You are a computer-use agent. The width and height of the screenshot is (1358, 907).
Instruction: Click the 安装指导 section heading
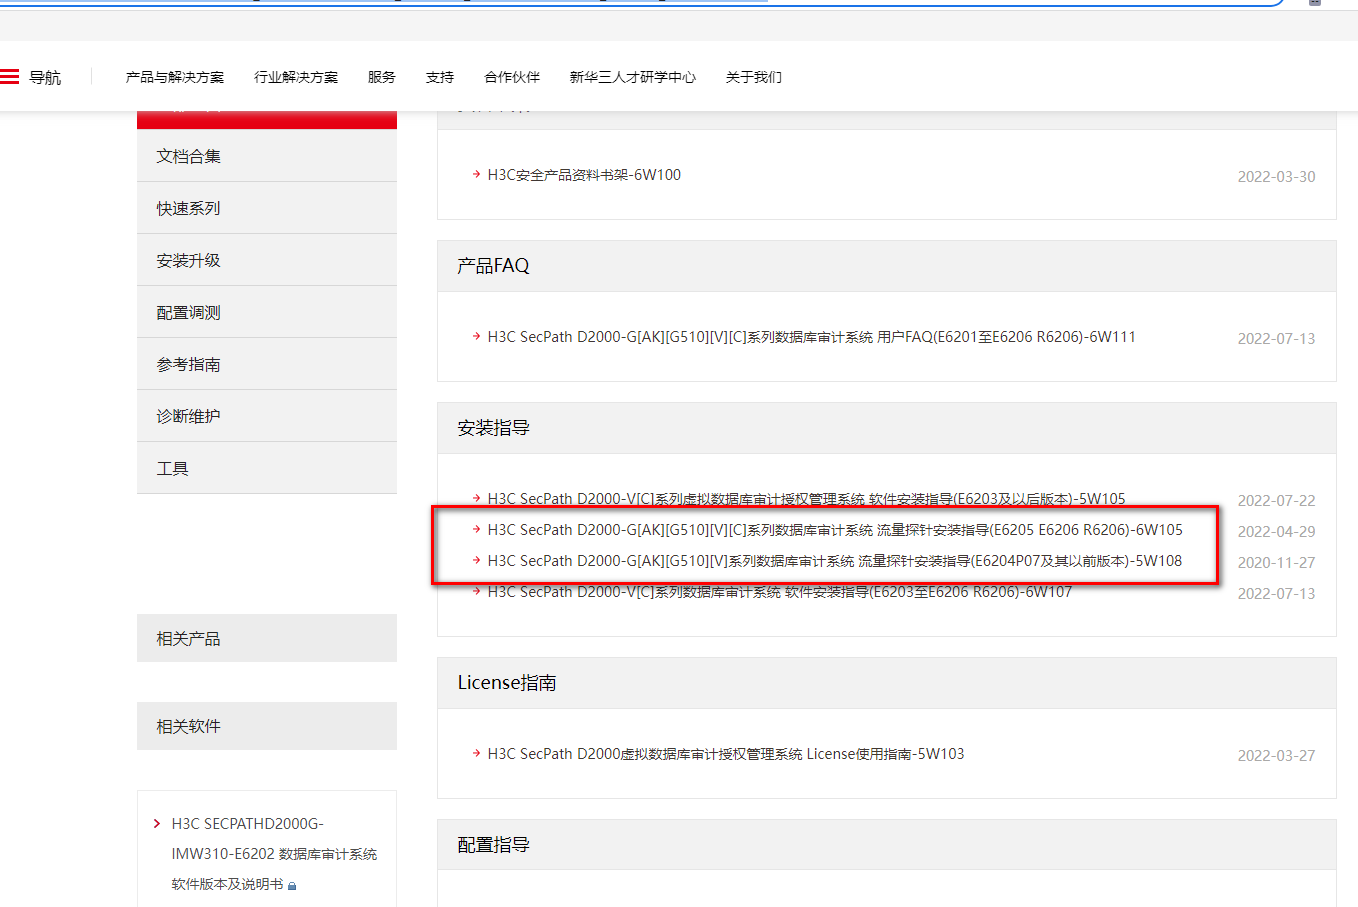(x=493, y=428)
